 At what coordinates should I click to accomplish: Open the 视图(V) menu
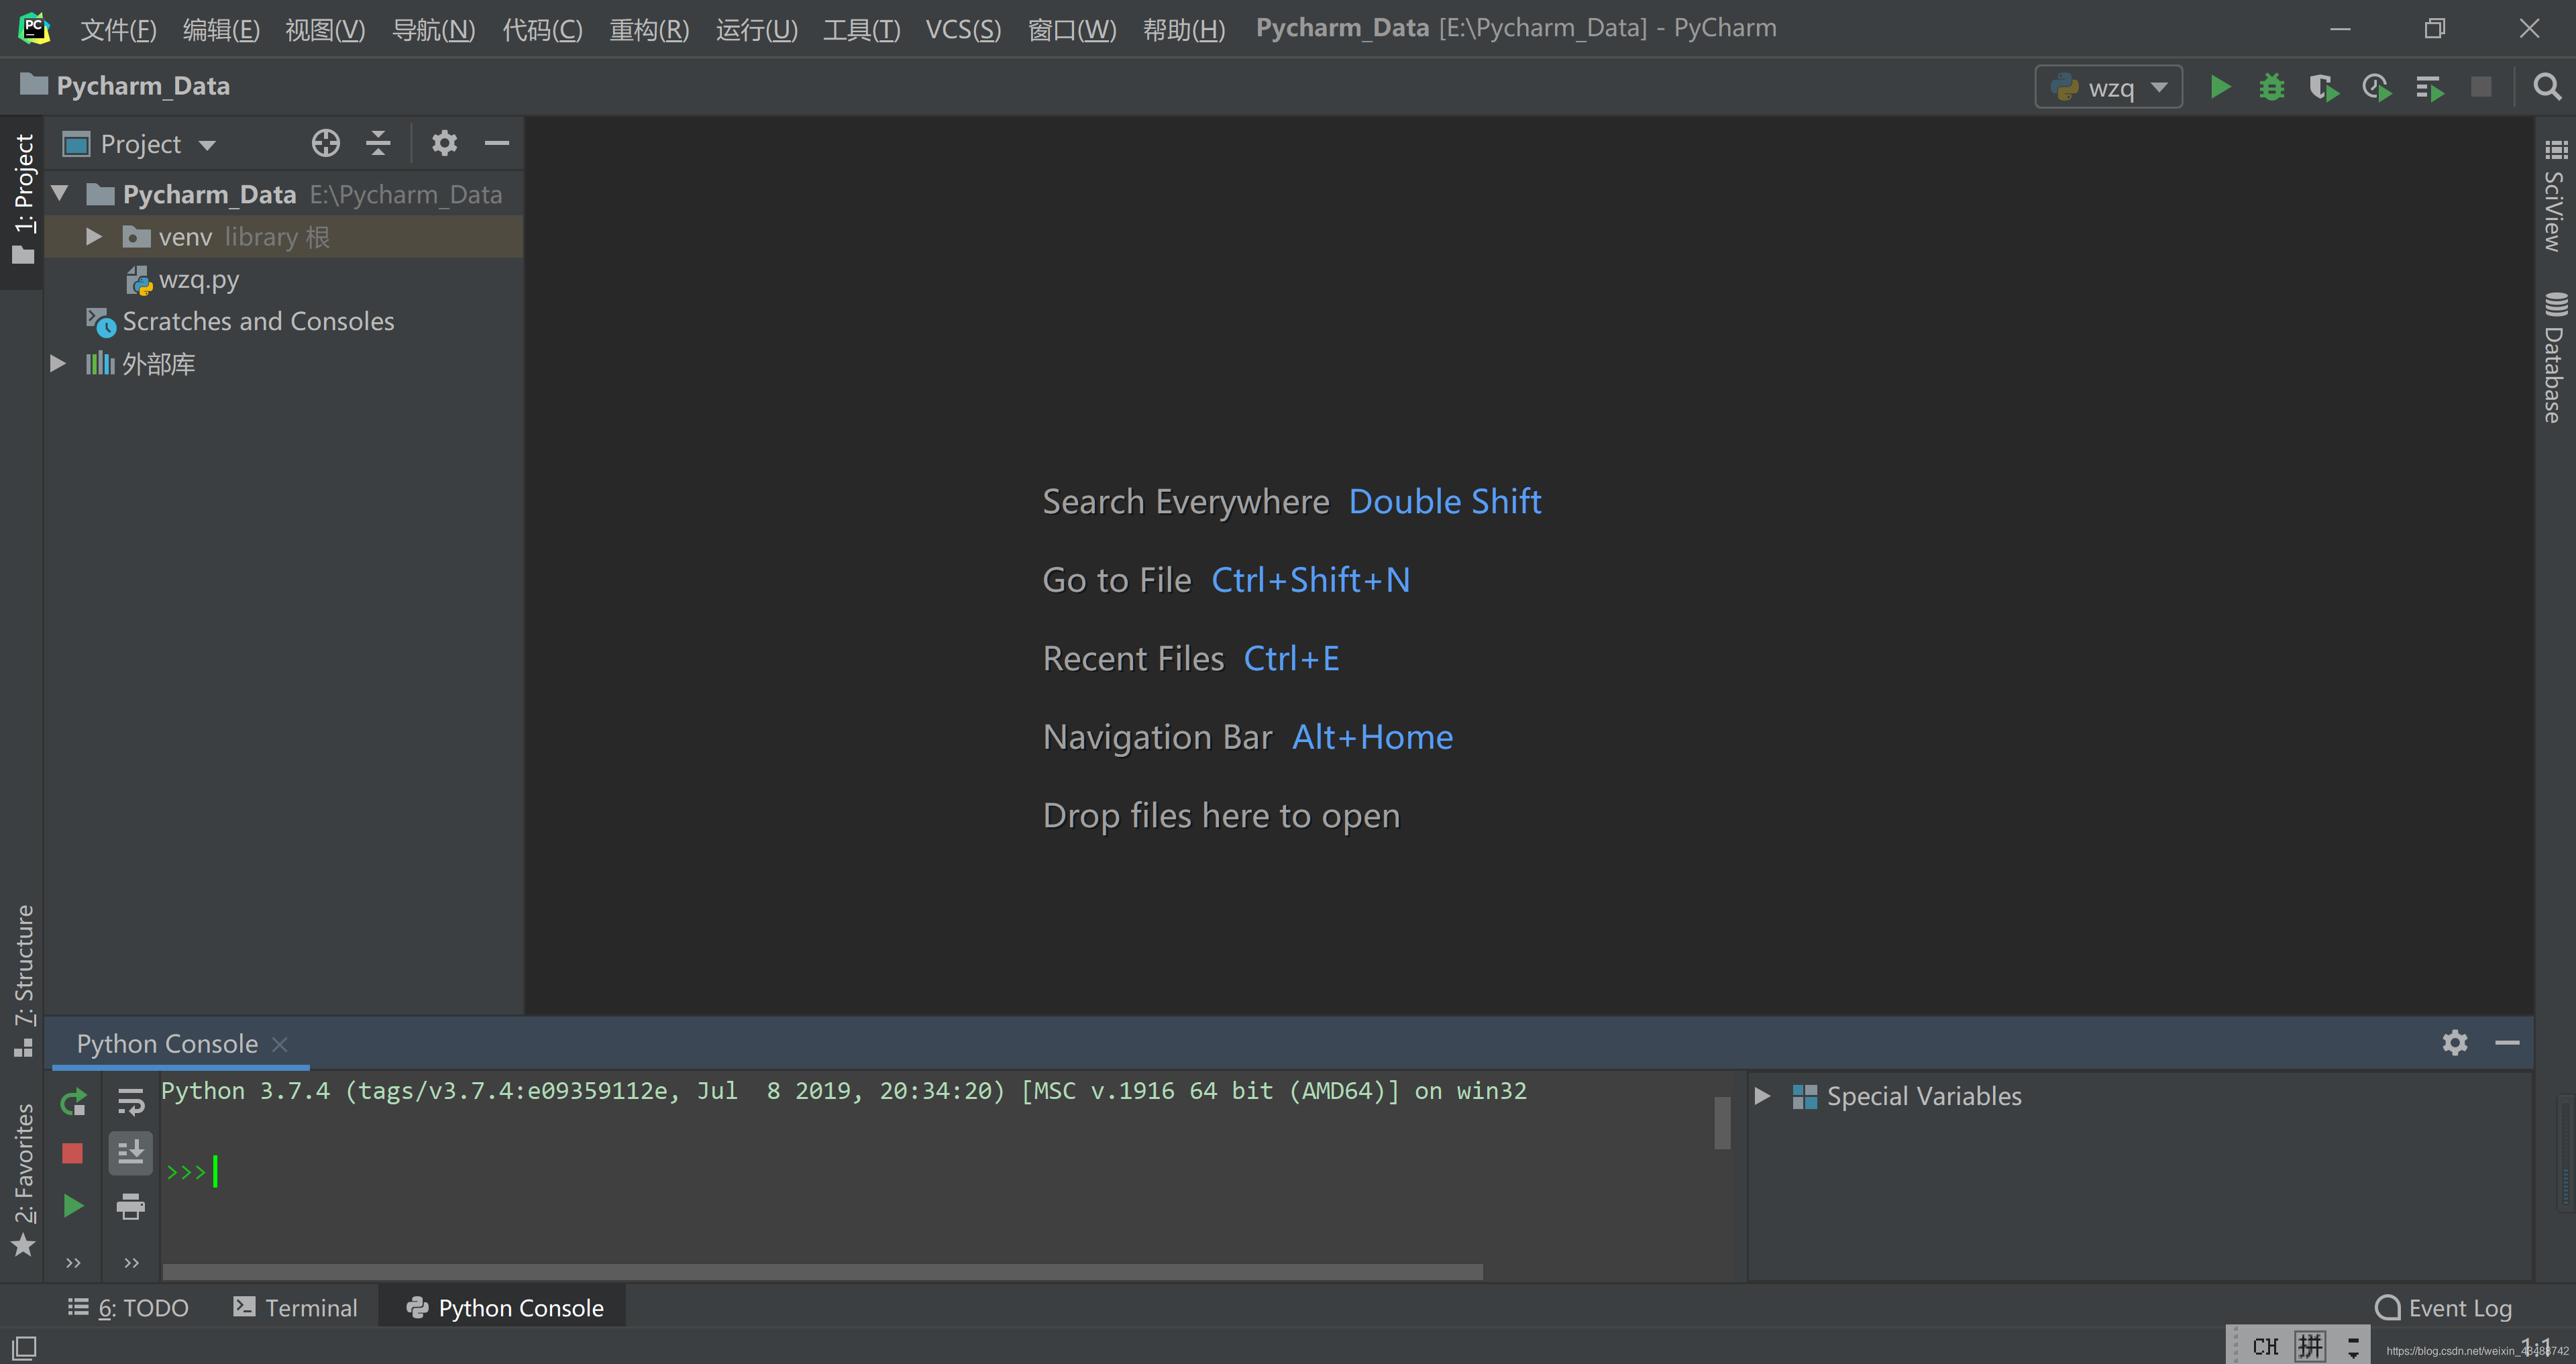(x=325, y=29)
